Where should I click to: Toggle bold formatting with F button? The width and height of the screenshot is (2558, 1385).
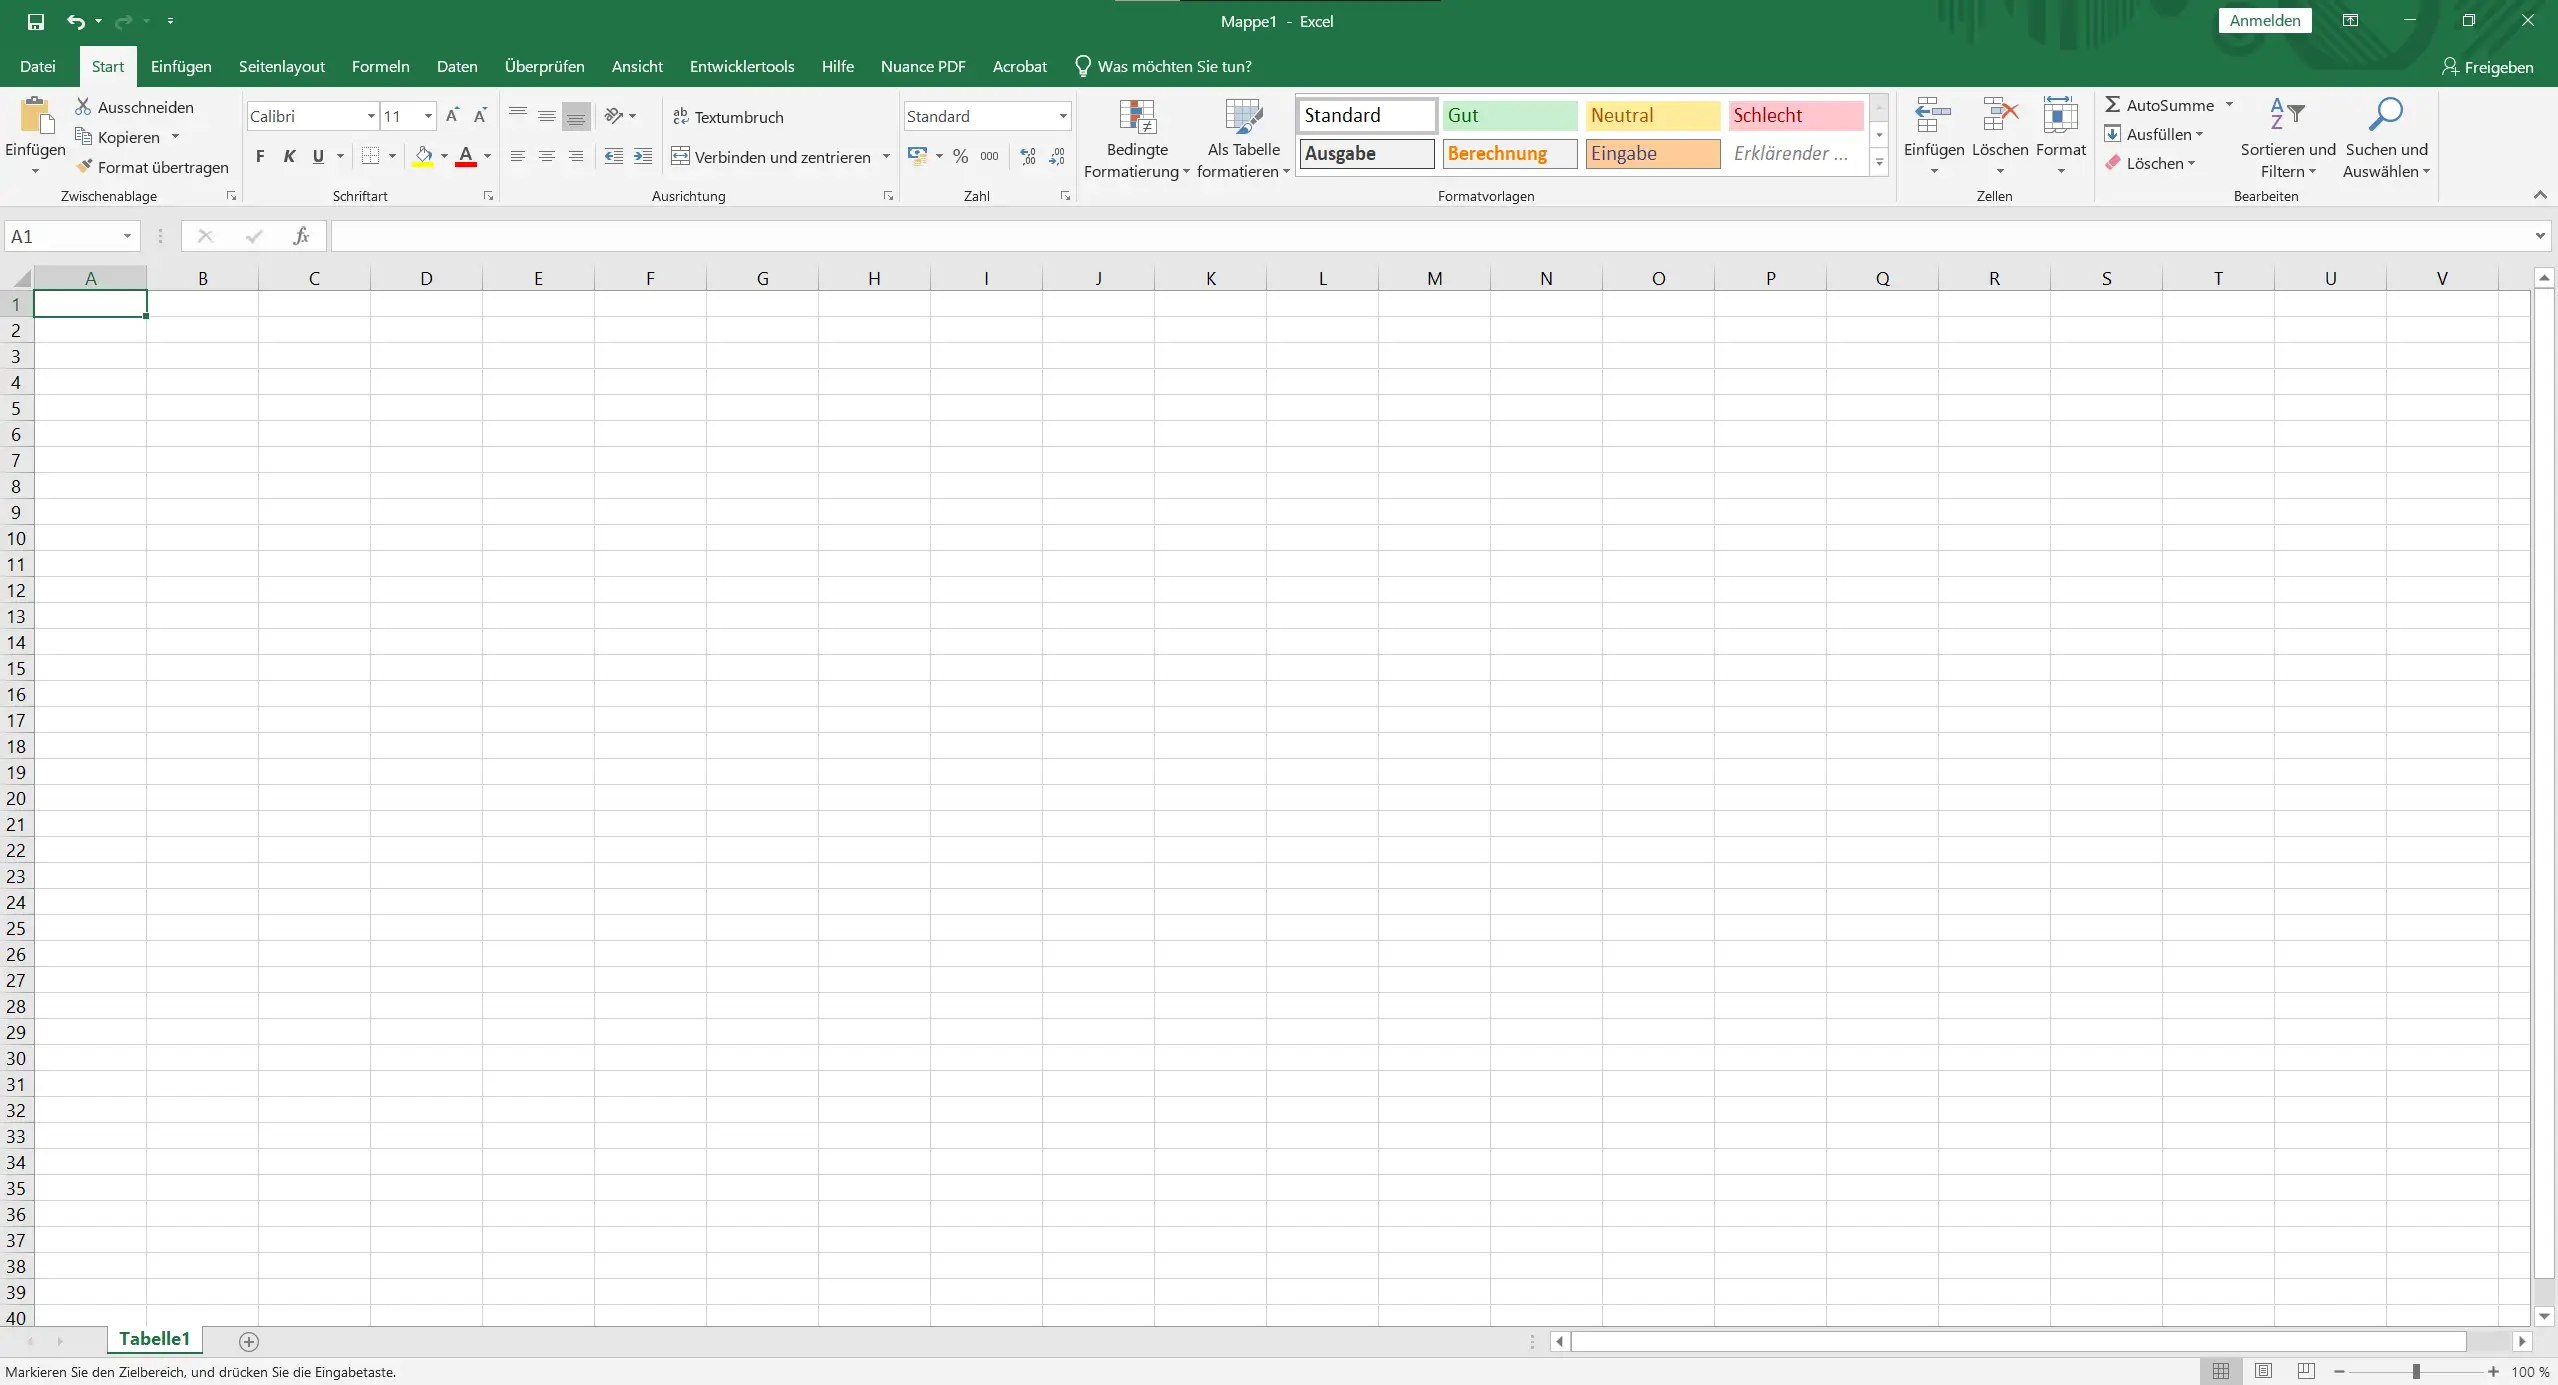[260, 157]
